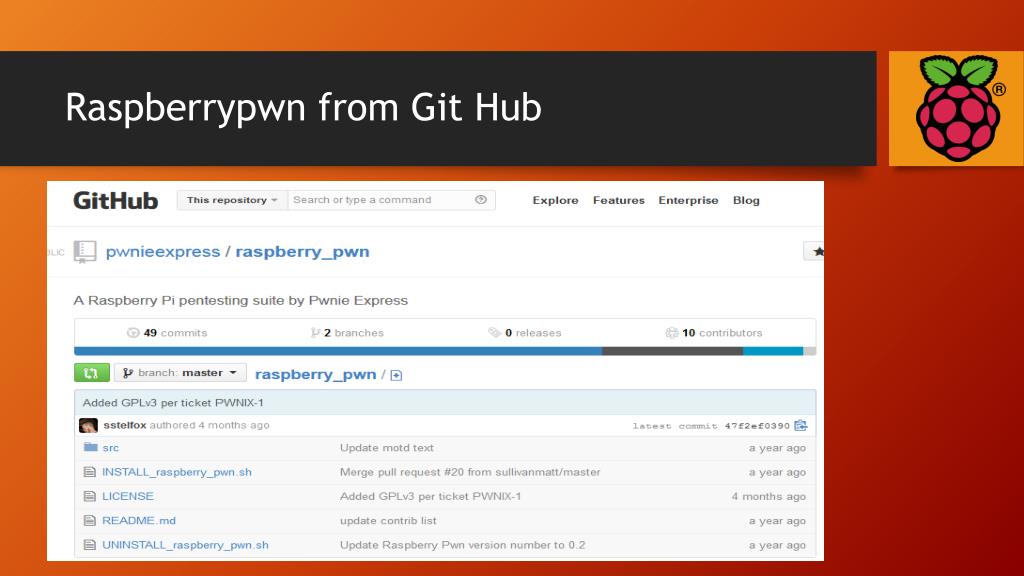This screenshot has width=1024, height=576.
Task: Open the Blog menu item
Action: tap(746, 200)
